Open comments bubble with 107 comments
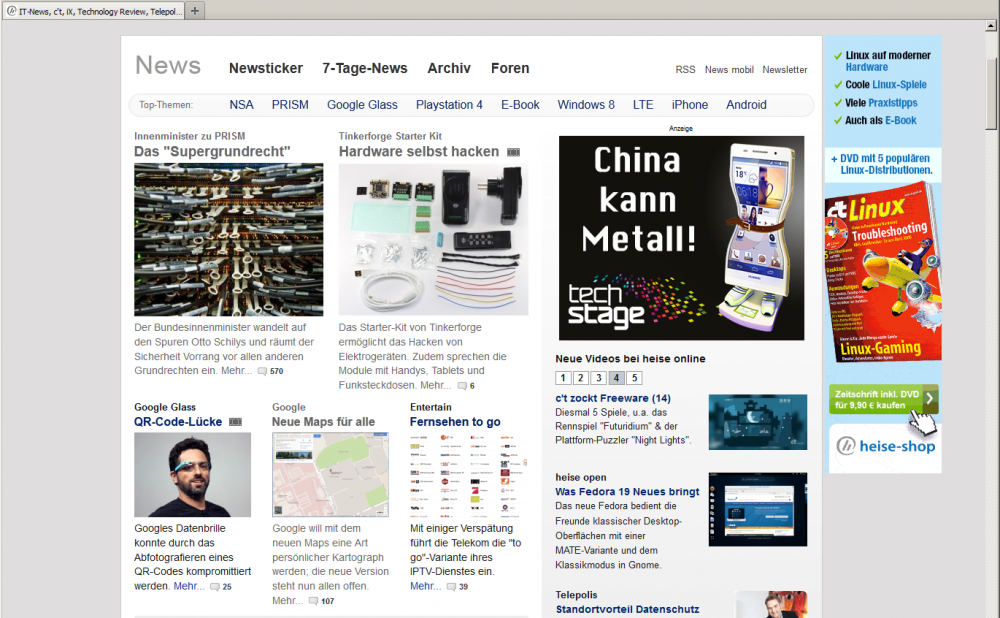 (314, 601)
